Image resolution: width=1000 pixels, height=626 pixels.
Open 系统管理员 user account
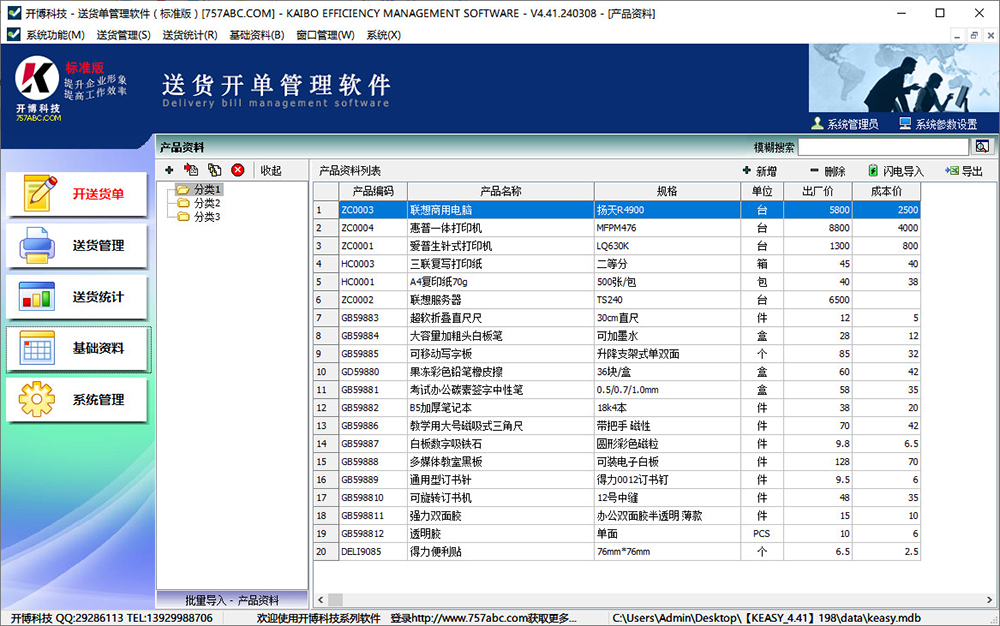(x=844, y=124)
